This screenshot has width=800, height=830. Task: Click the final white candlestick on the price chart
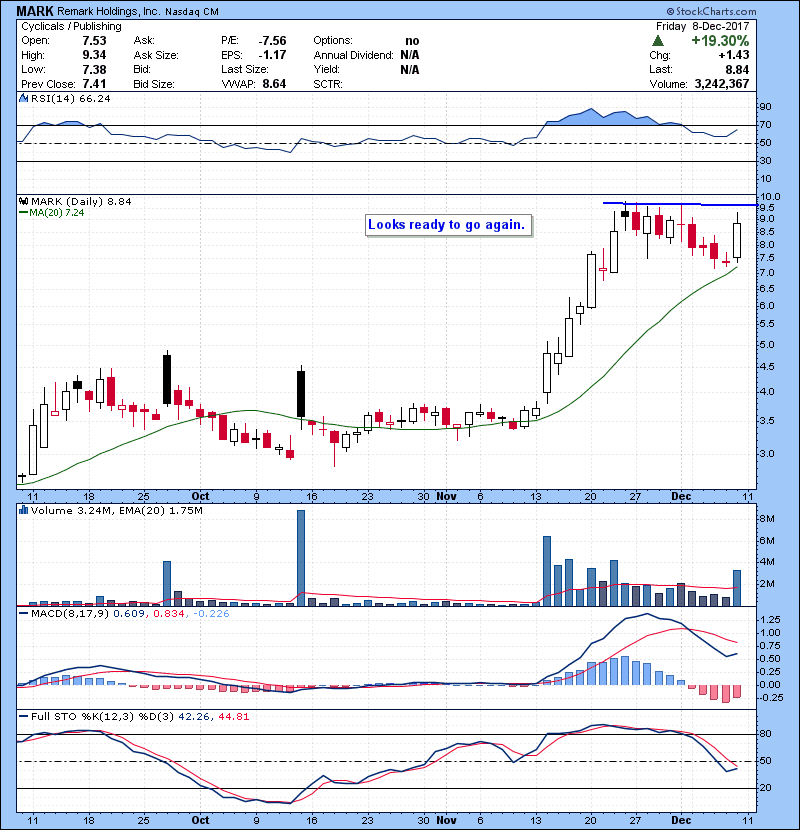point(736,240)
